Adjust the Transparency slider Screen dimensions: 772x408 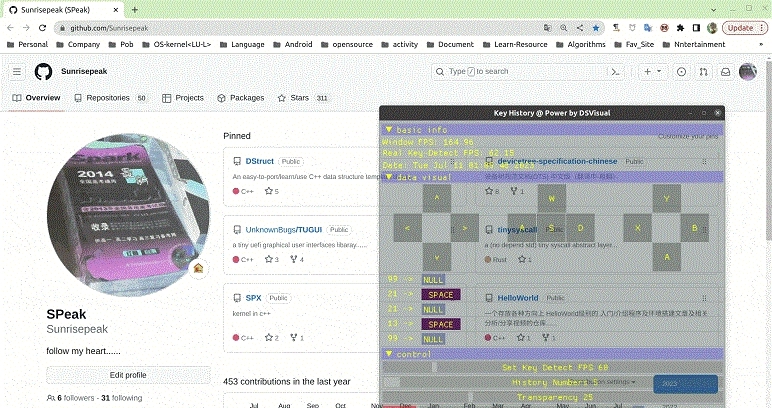[x=552, y=397]
